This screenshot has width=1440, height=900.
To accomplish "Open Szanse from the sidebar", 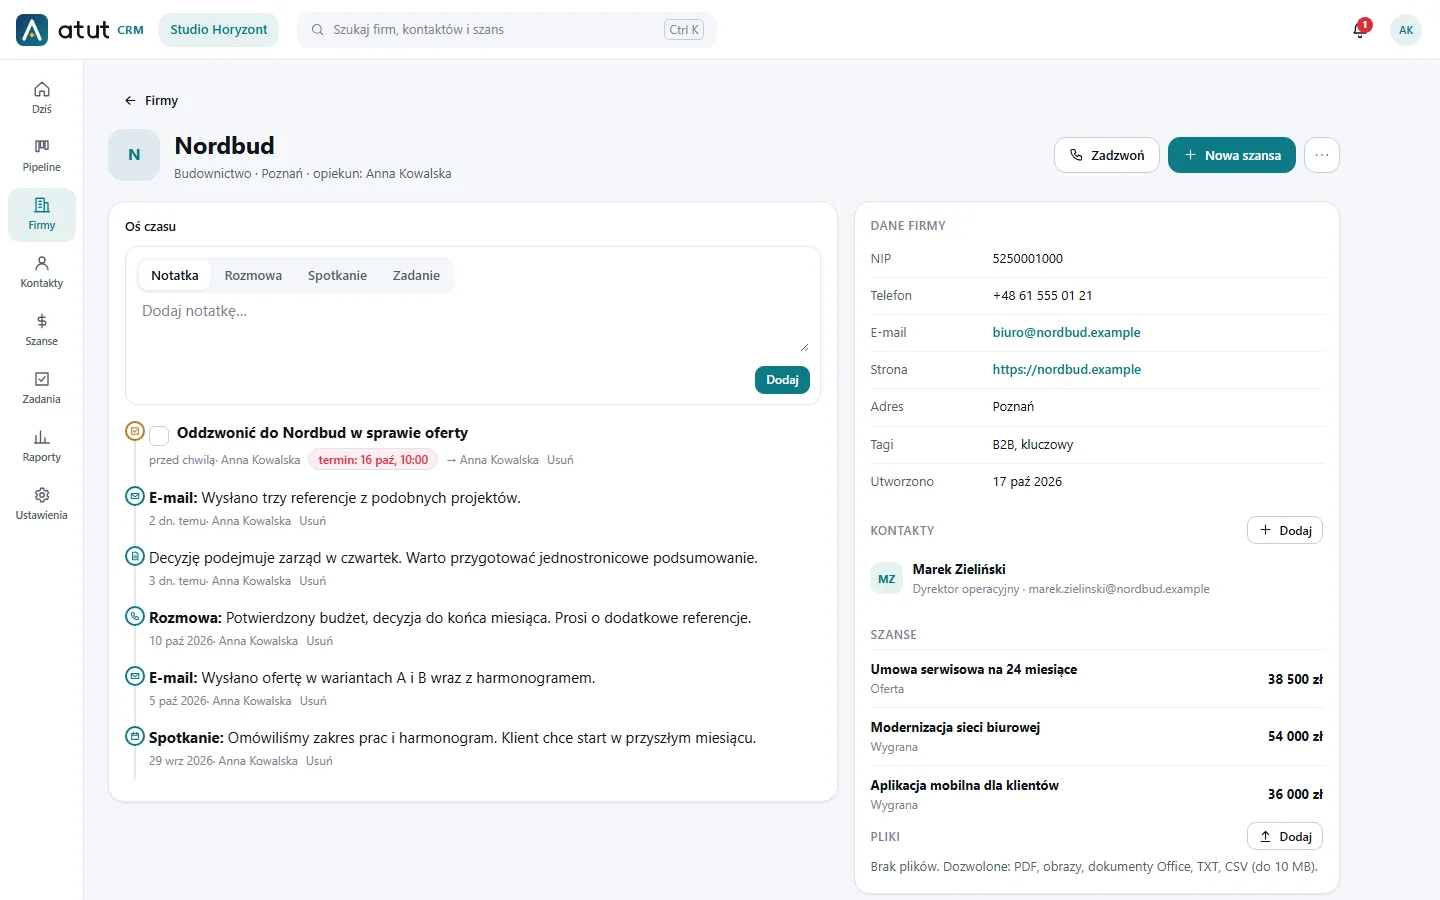I will tap(41, 330).
